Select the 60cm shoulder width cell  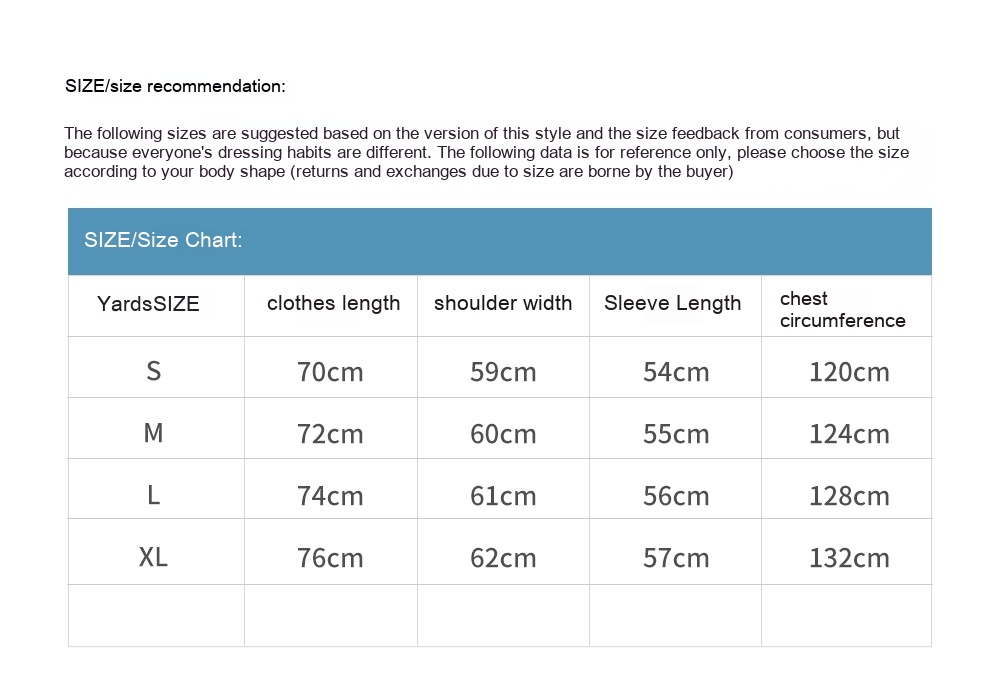[503, 434]
